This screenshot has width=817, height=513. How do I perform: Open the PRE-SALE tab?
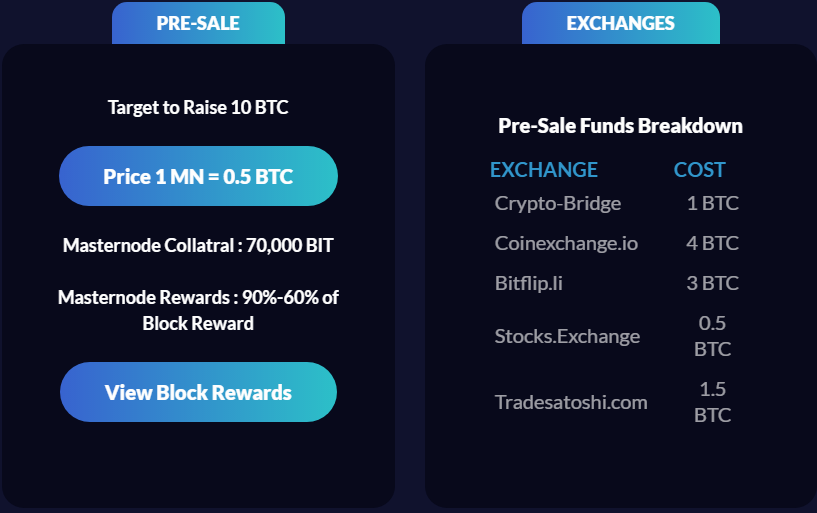[198, 23]
